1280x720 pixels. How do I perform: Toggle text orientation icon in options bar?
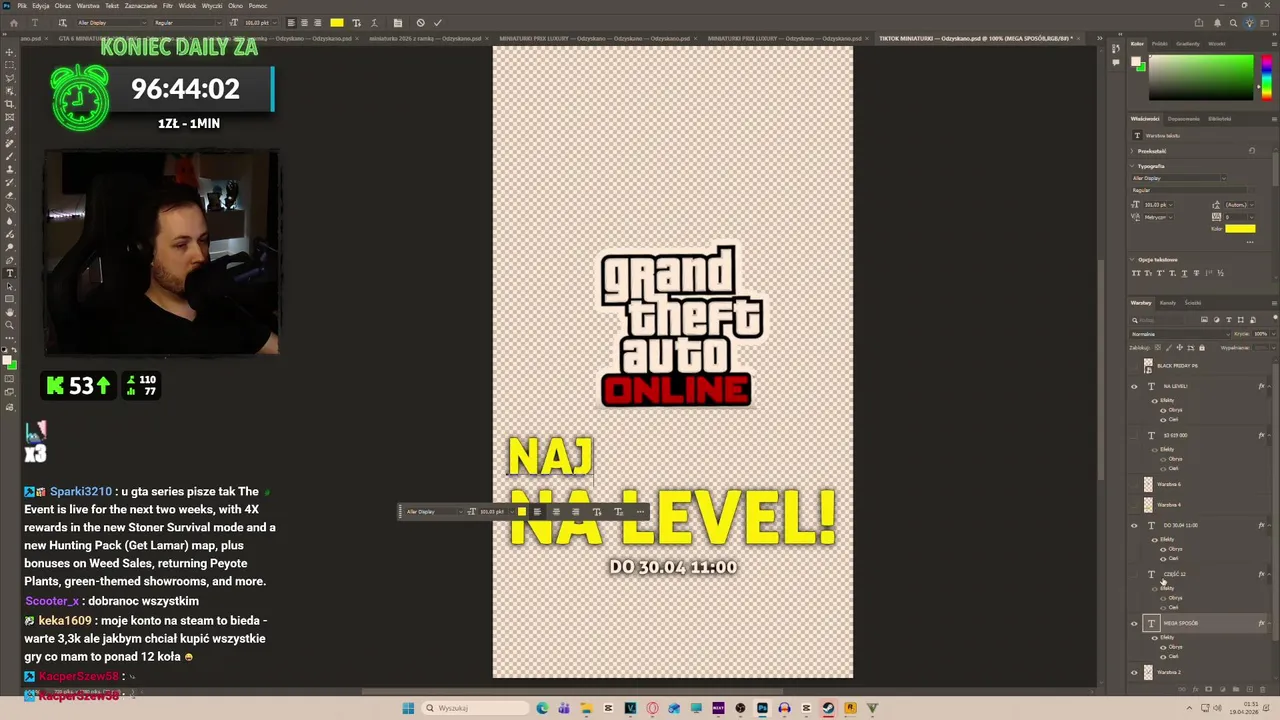[63, 23]
